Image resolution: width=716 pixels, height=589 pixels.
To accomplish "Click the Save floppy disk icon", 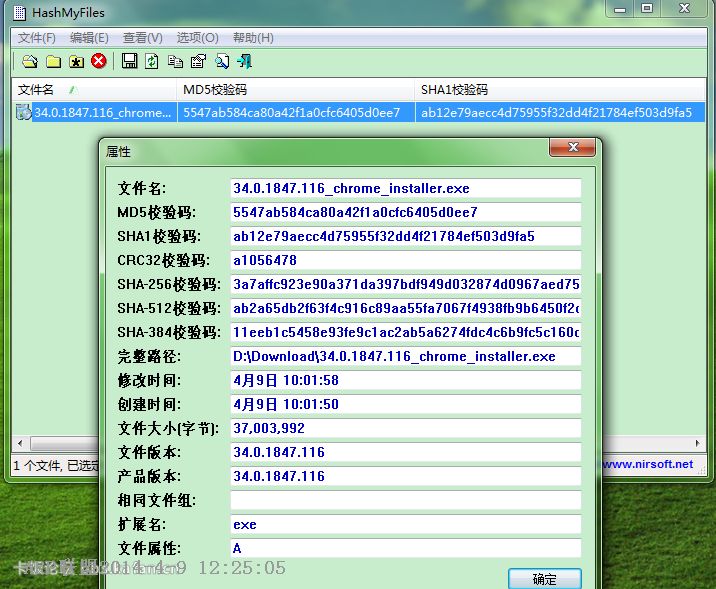I will click(129, 61).
